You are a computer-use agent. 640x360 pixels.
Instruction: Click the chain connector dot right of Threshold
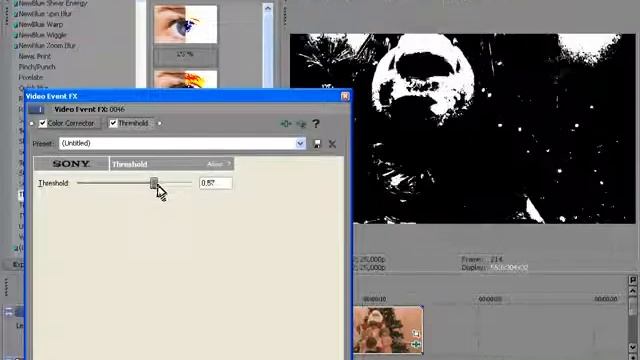(x=159, y=123)
